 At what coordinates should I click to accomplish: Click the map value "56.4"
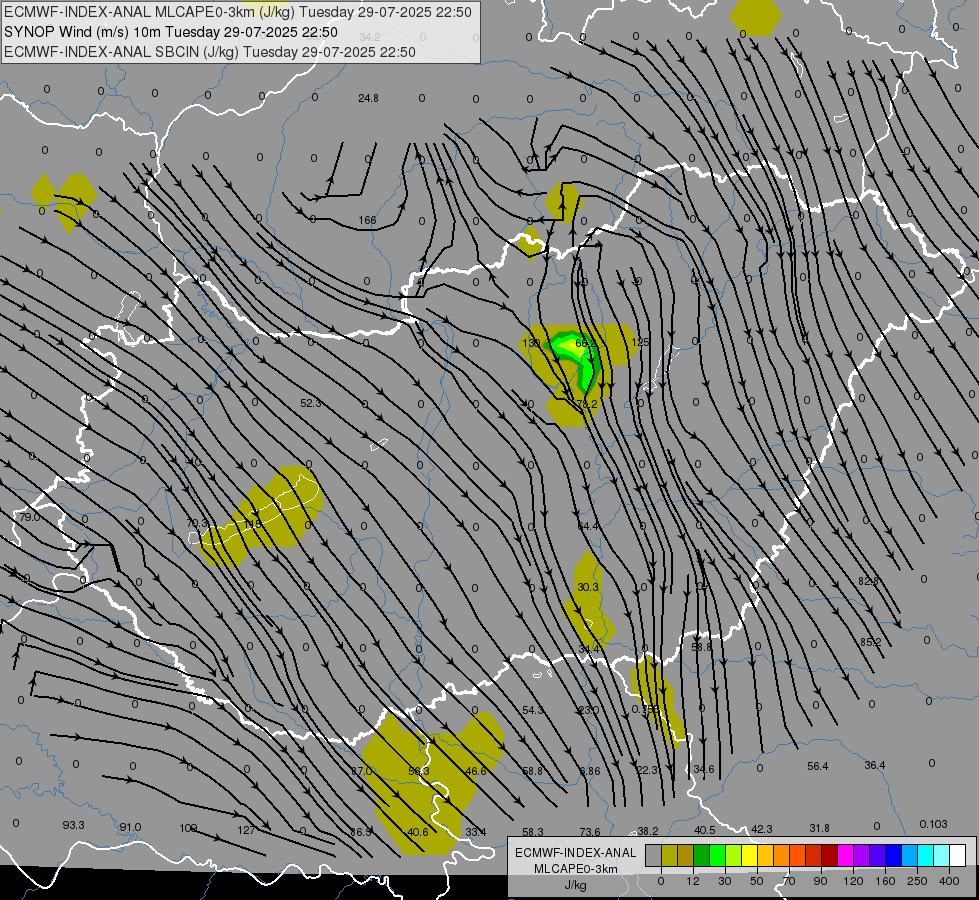point(817,766)
